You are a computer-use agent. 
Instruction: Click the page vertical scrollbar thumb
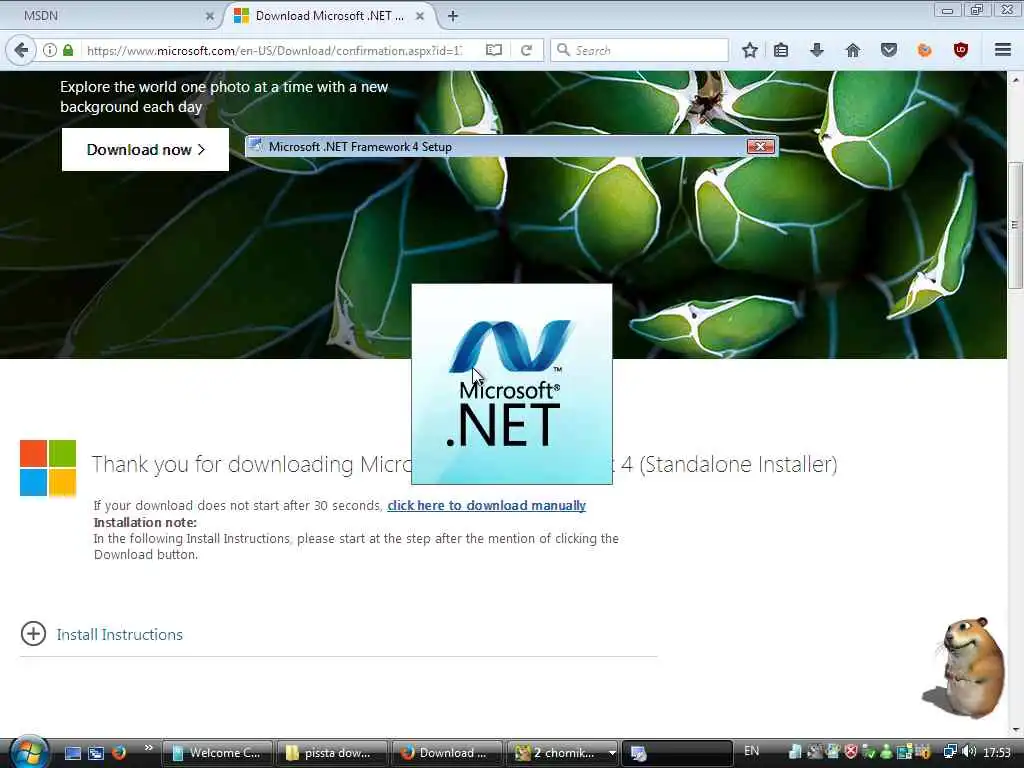(x=1015, y=225)
